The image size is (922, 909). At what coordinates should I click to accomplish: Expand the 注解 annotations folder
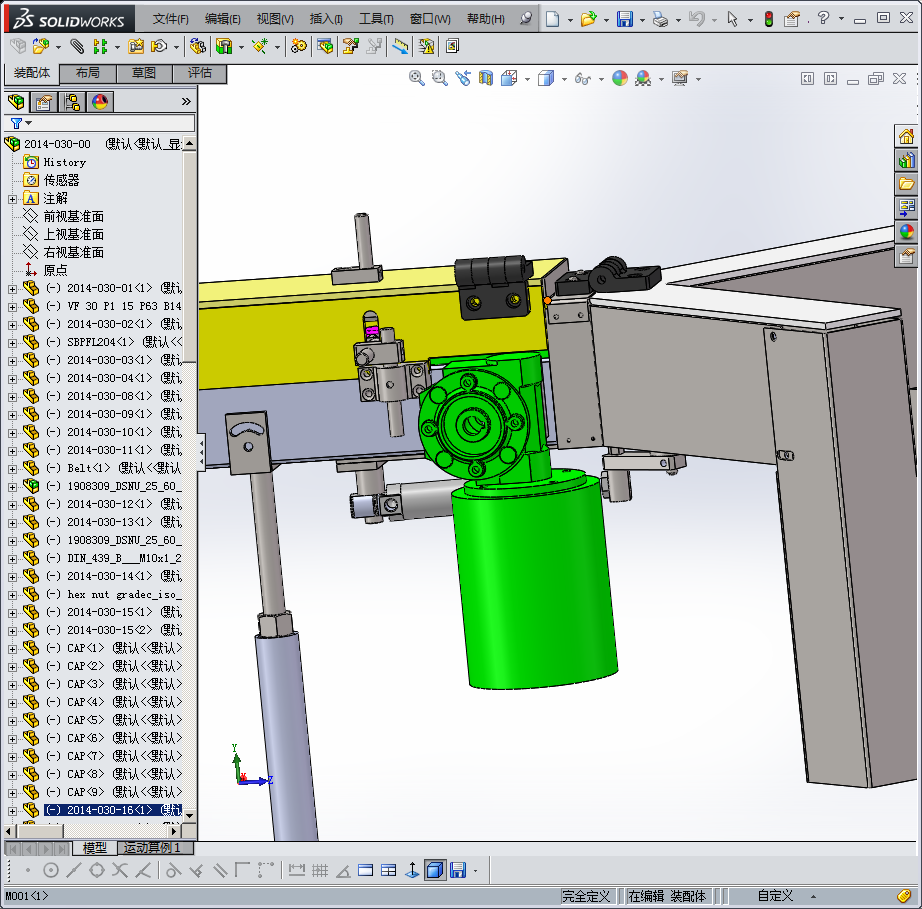(12, 198)
